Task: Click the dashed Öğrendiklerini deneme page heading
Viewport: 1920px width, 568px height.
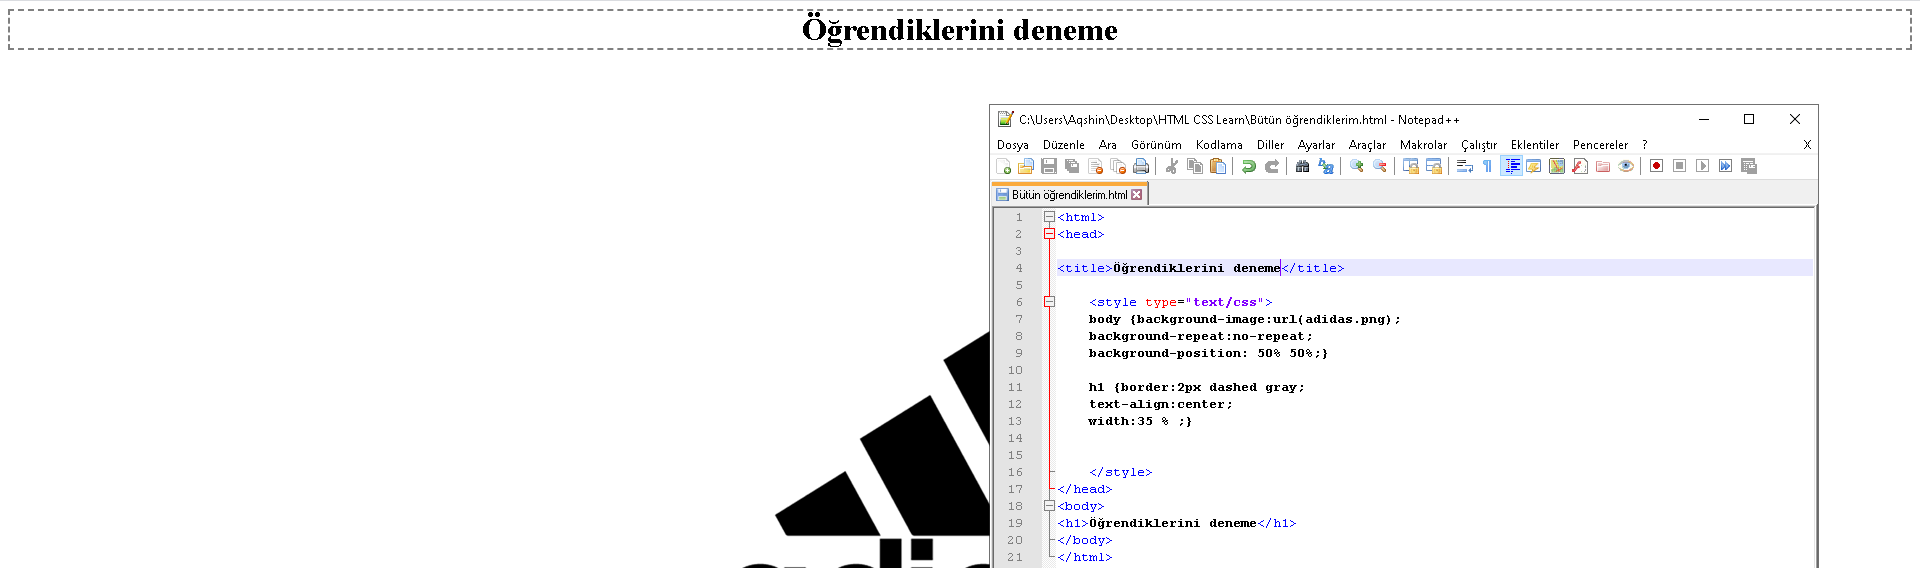Action: tap(960, 30)
